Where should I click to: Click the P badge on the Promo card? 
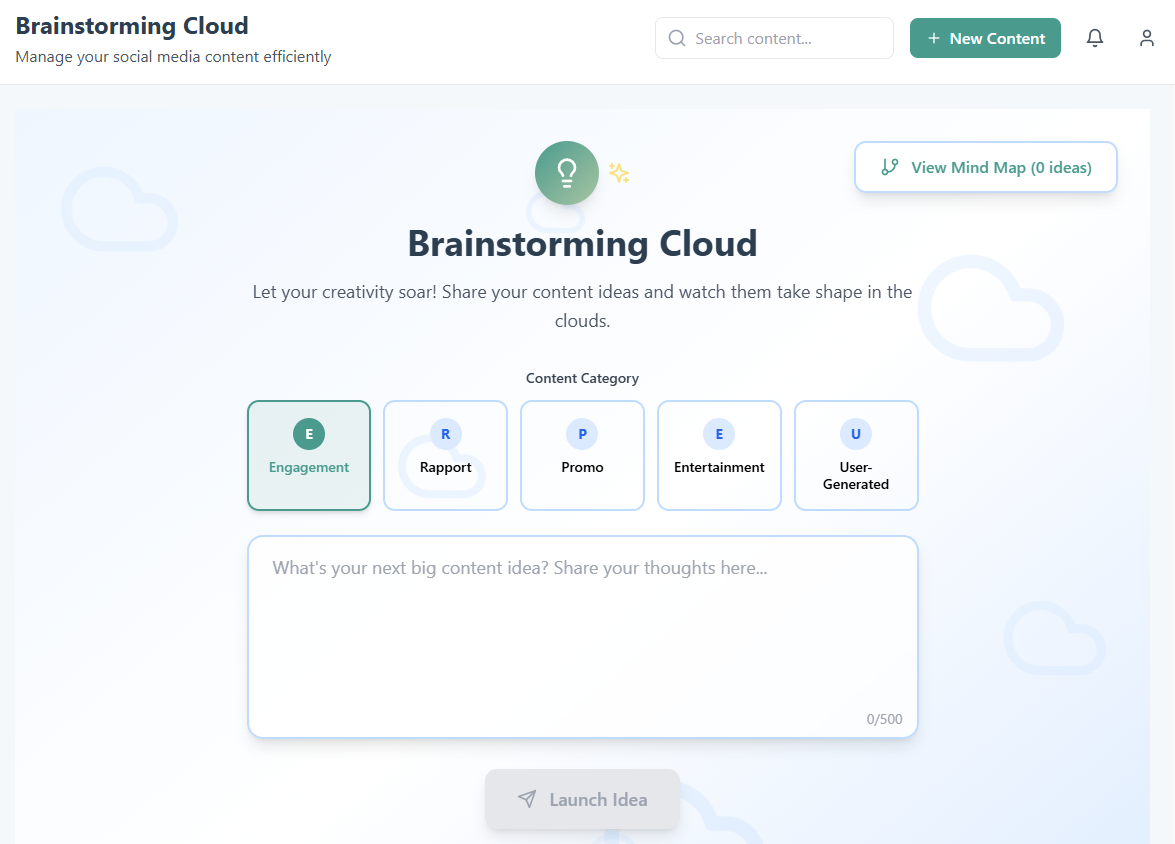582,434
